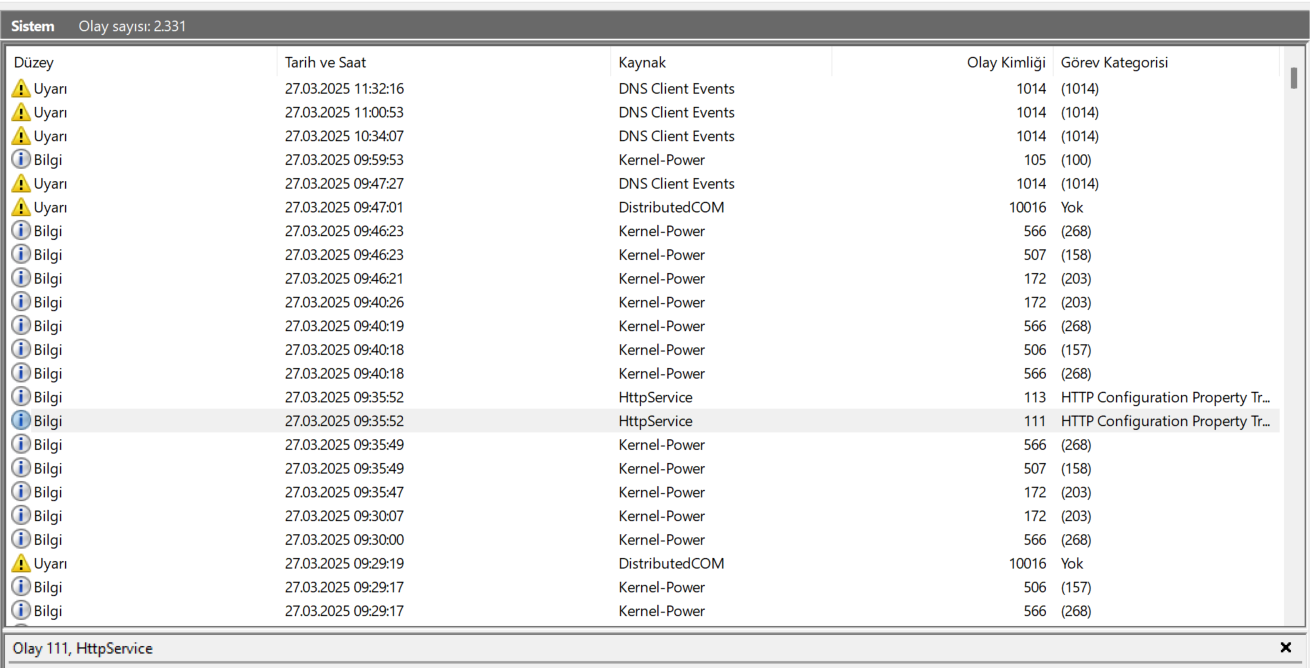Click the info icon of the 09:30:00 event
1310x668 pixels.
(x=21, y=540)
